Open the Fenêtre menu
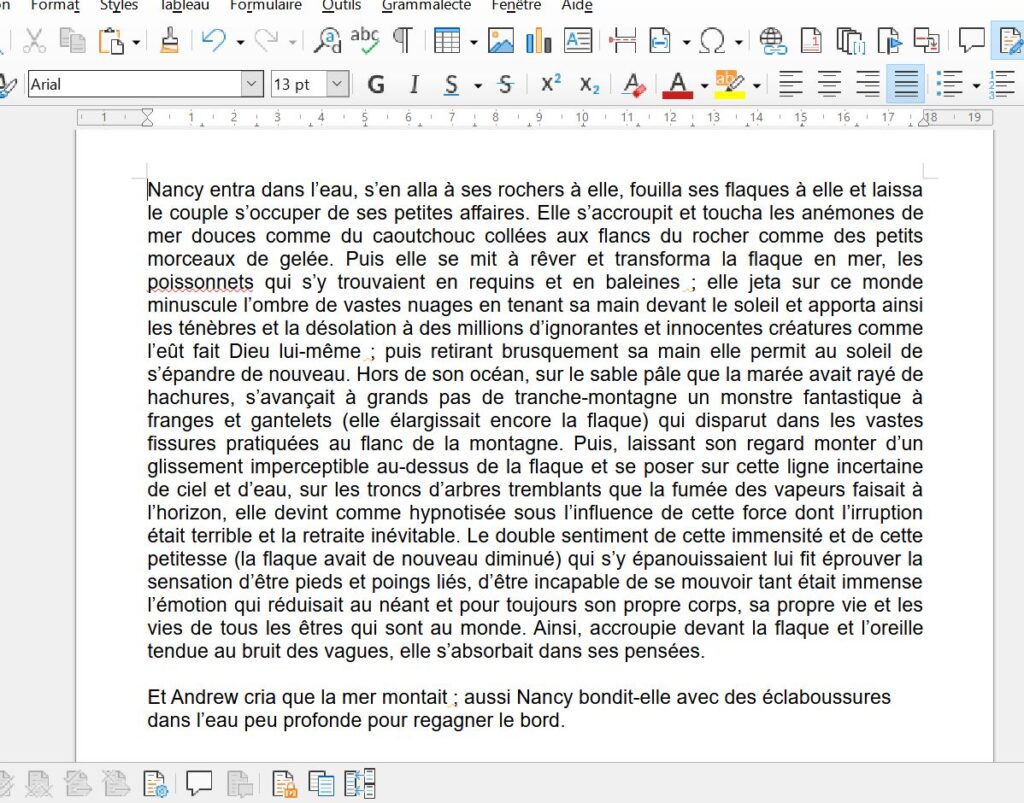Viewport: 1024px width, 803px height. 517,6
